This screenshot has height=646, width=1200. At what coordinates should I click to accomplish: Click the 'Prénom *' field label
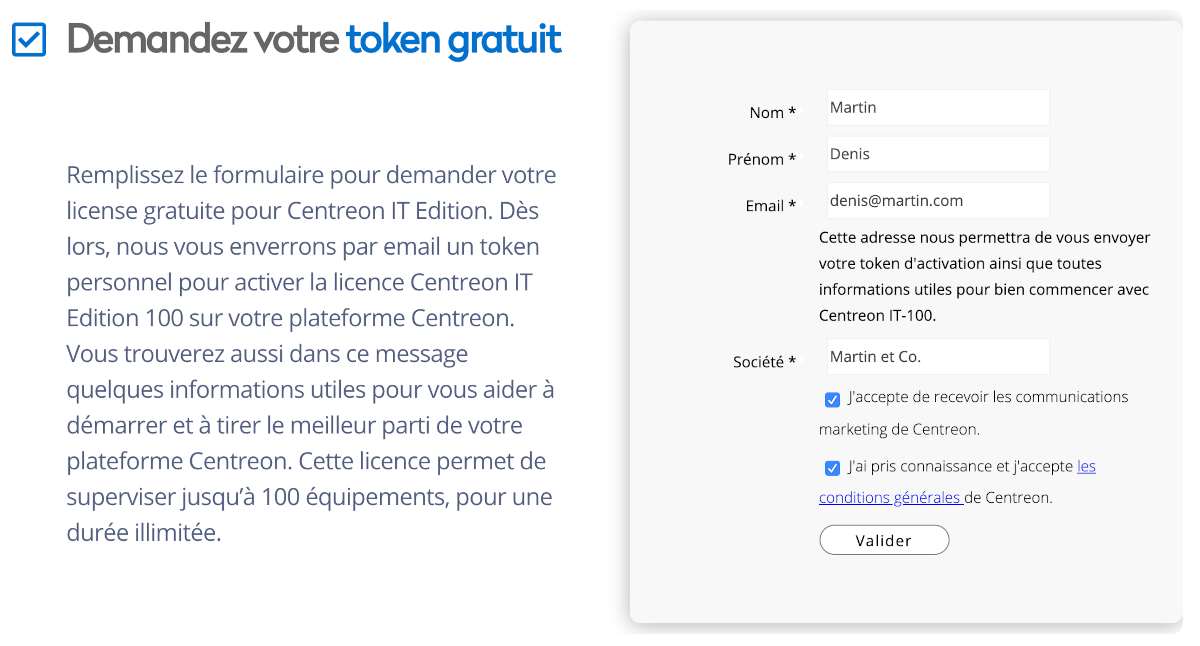pyautogui.click(x=762, y=159)
